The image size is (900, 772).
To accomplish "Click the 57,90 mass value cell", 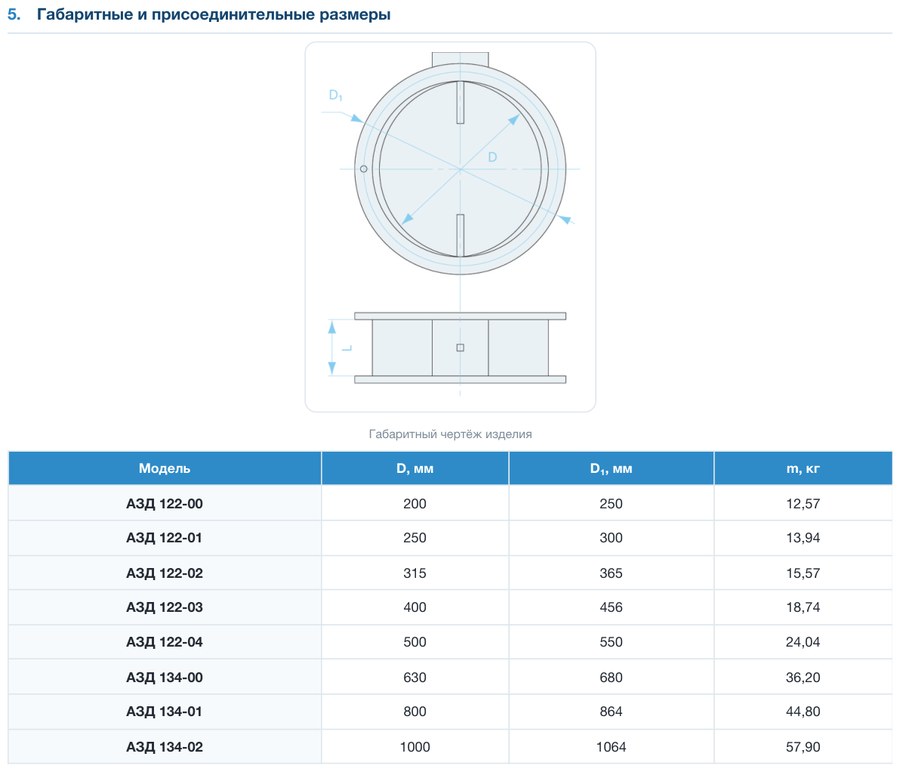I will pos(802,747).
